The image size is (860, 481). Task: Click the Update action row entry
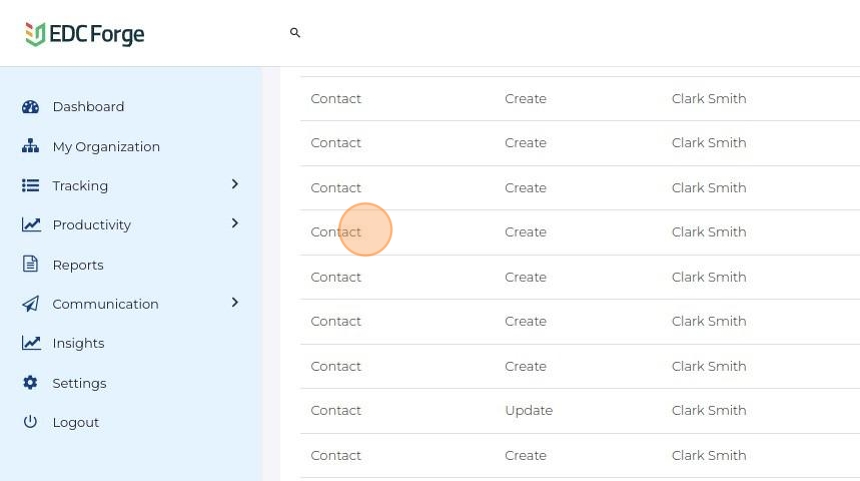tap(529, 410)
